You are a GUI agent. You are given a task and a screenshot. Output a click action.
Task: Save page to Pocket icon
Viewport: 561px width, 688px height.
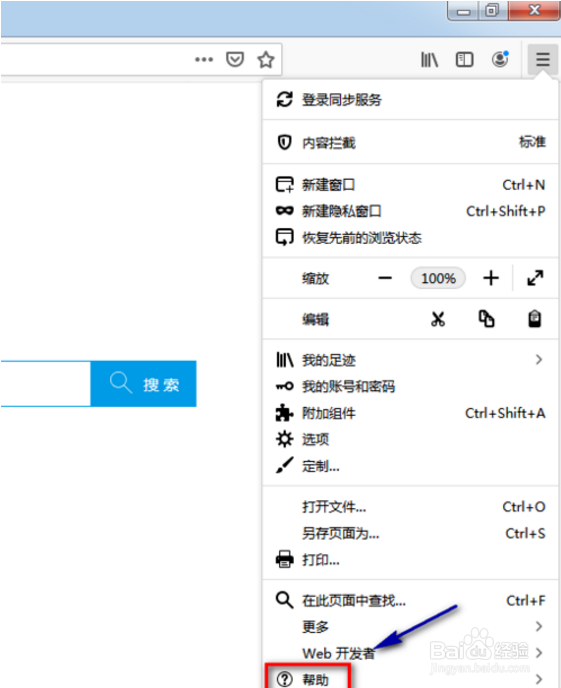(x=235, y=59)
